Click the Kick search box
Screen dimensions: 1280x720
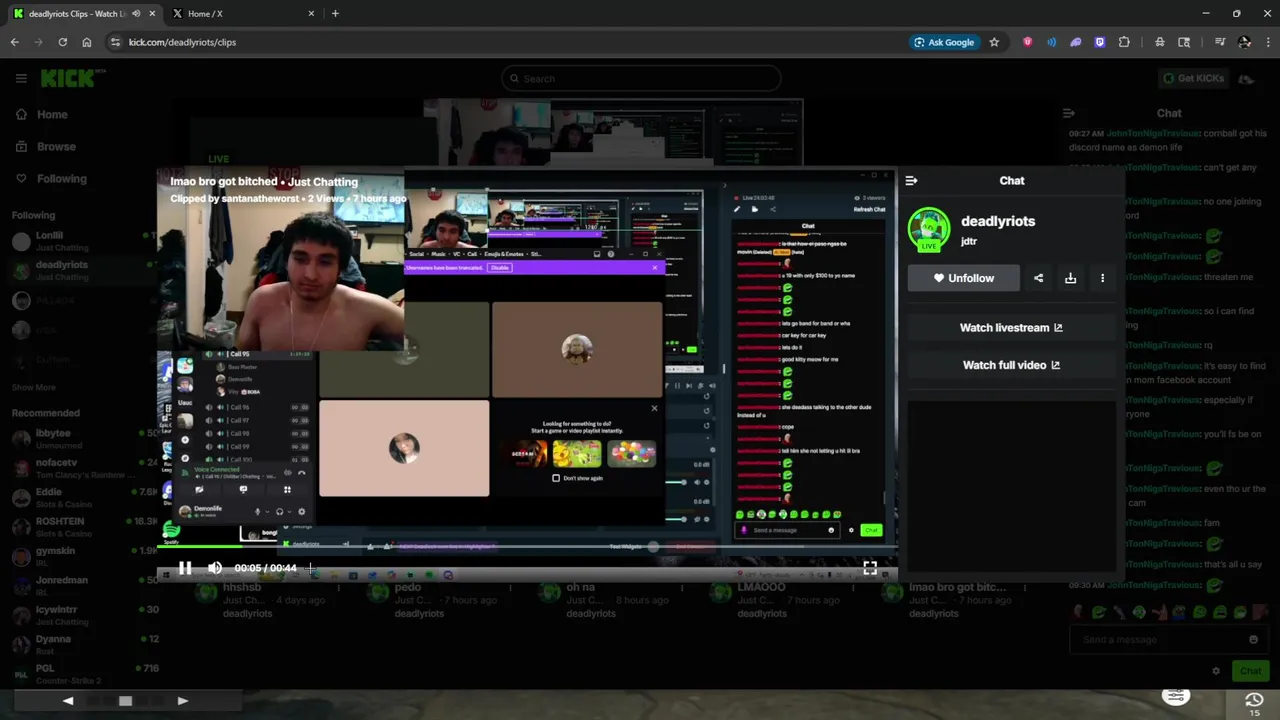[x=641, y=79]
